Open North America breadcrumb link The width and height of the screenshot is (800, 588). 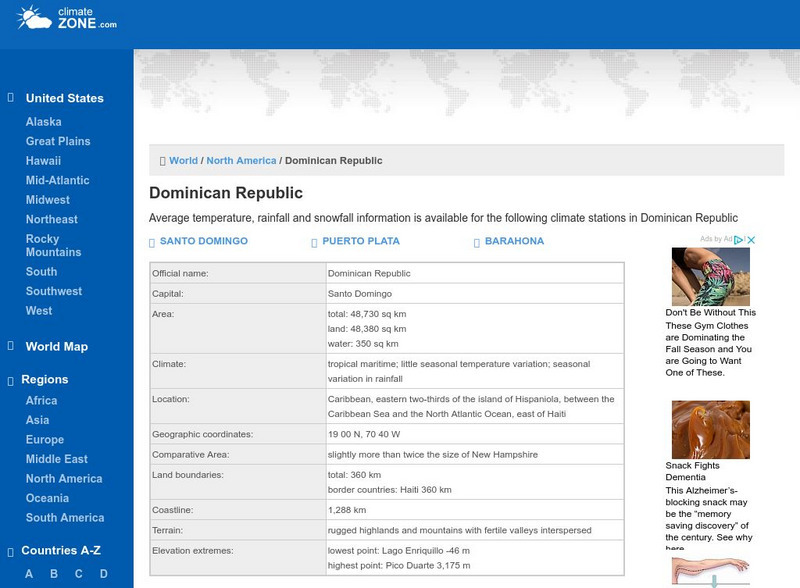(241, 160)
